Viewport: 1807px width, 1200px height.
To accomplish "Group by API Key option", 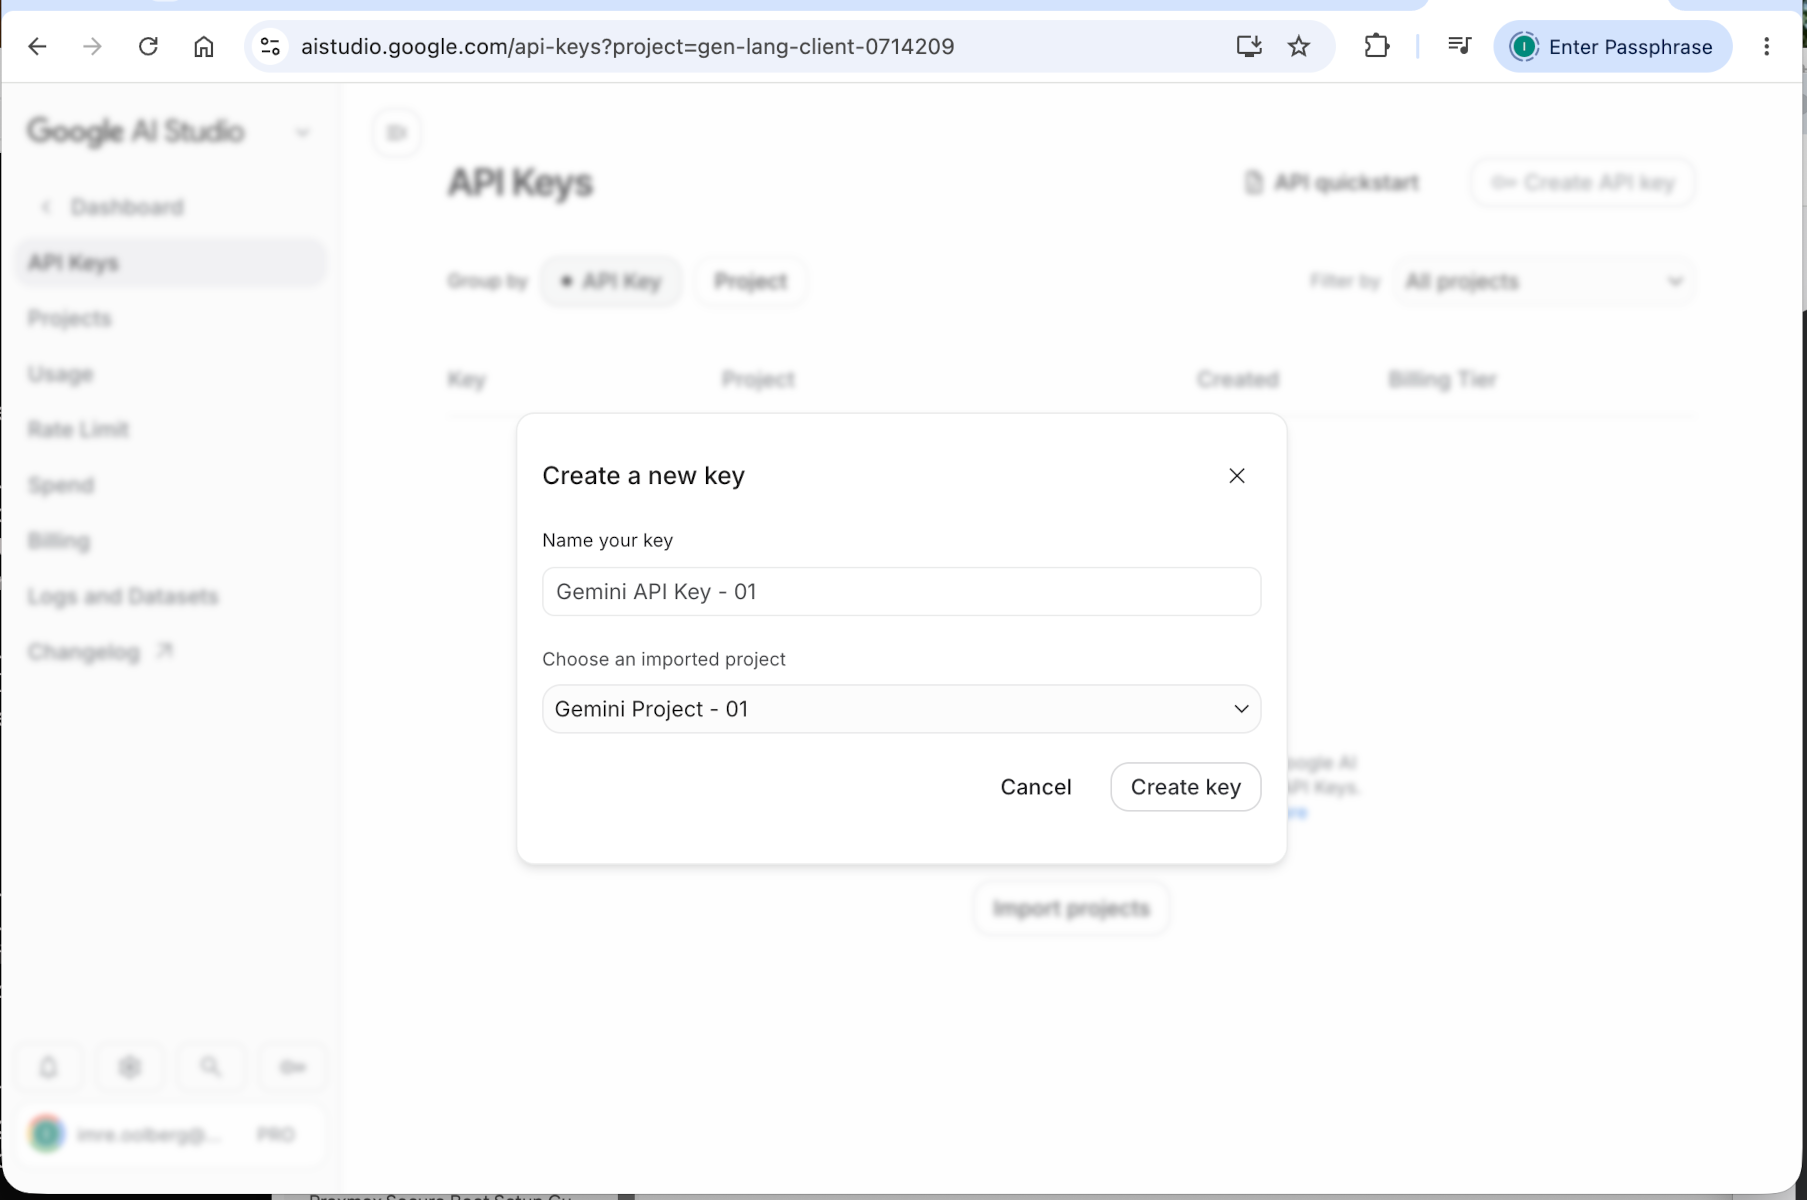I will pos(610,282).
